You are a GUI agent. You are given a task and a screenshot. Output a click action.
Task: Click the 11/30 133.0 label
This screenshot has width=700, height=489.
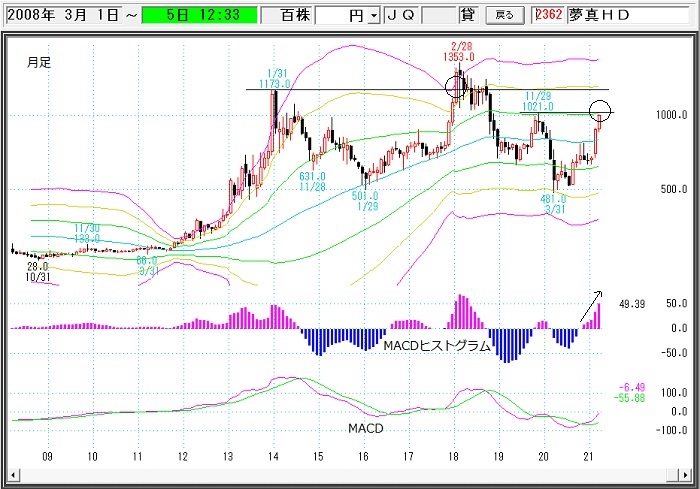tap(87, 234)
